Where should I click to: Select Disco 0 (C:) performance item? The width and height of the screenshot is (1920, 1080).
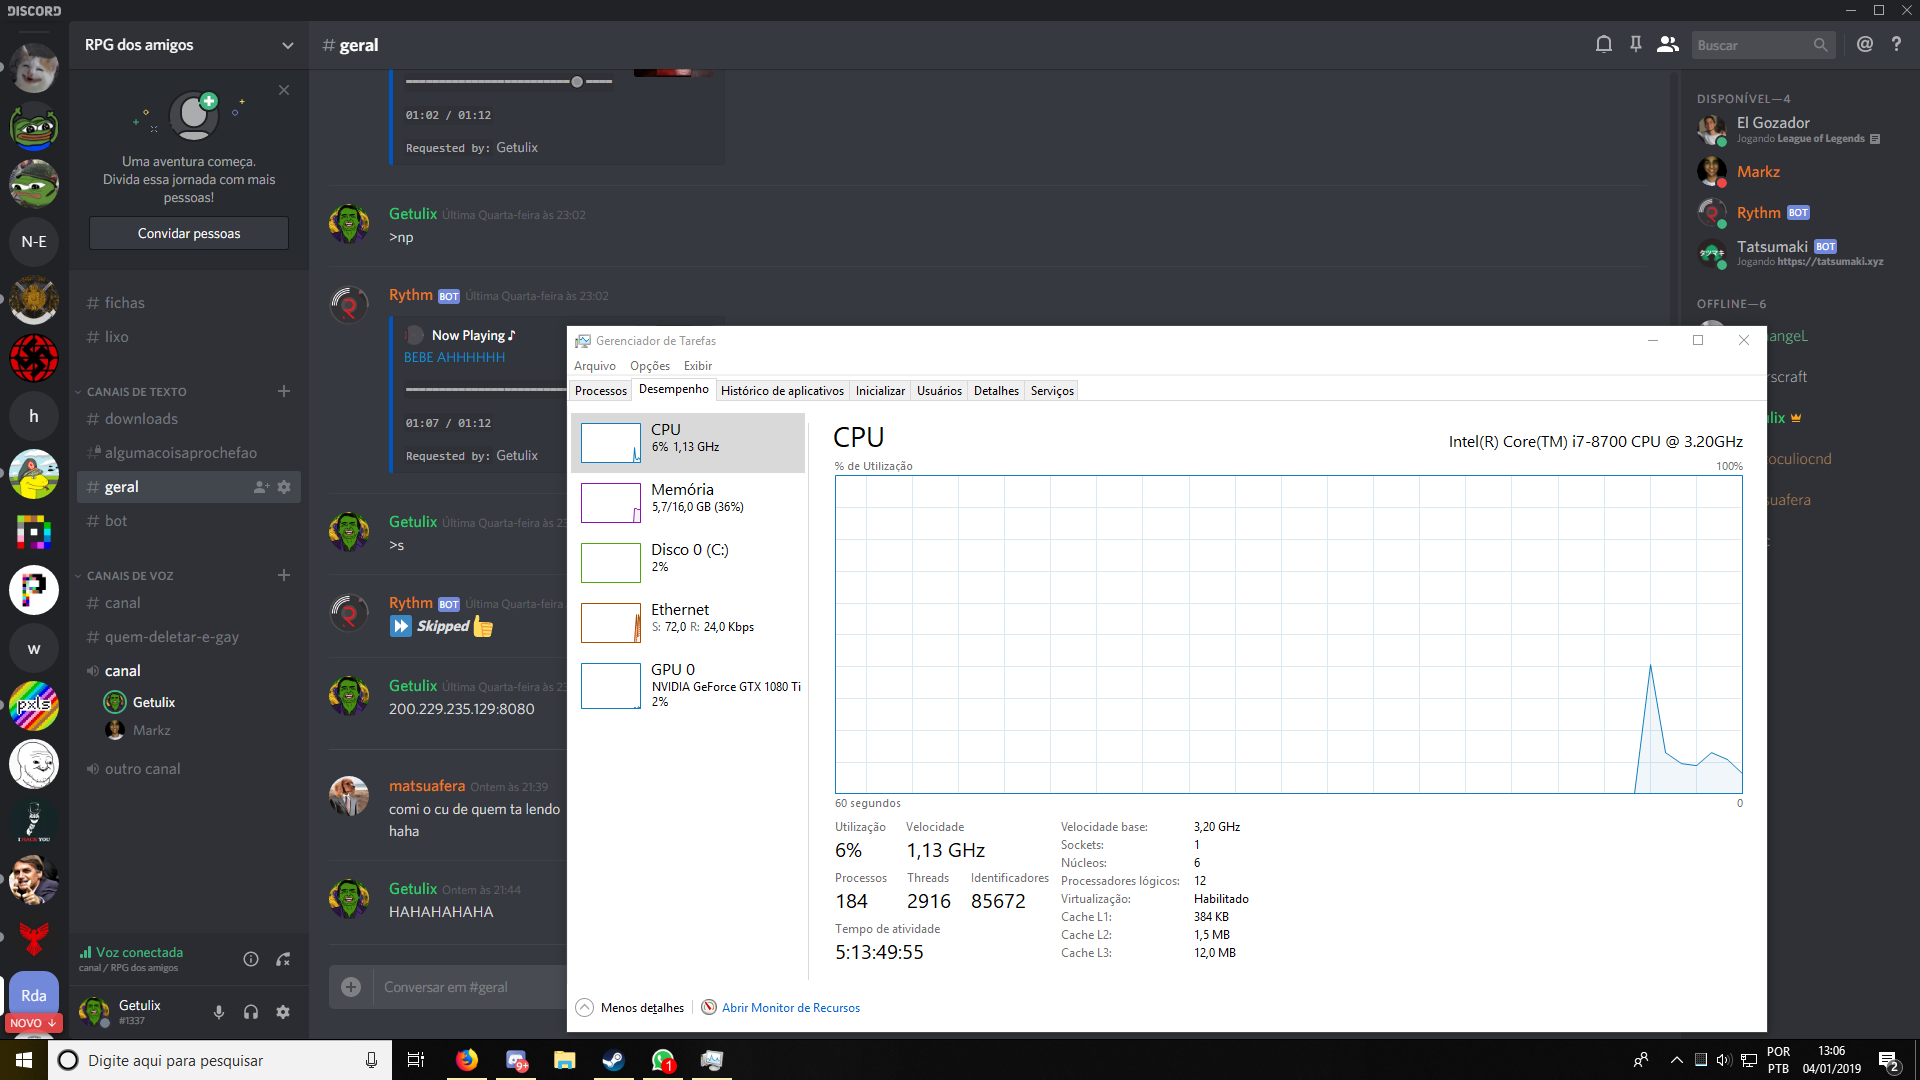tap(688, 562)
